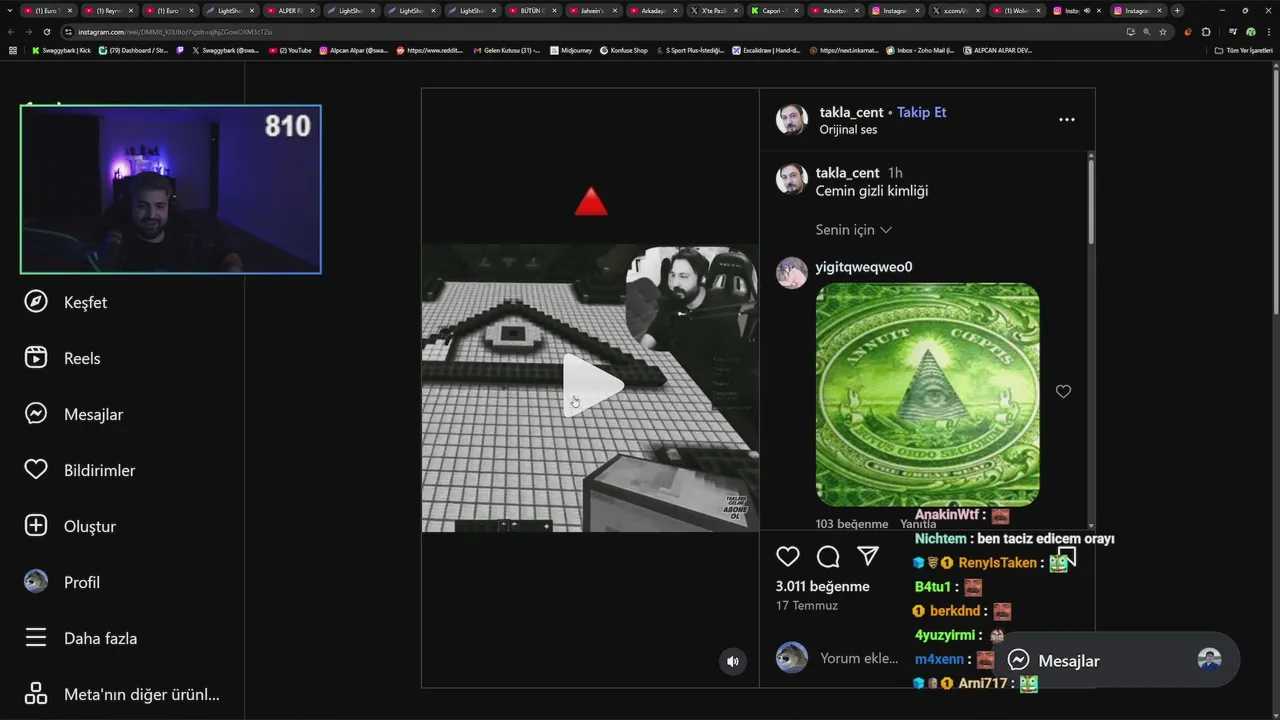Toggle the reel sound mute button
Viewport: 1280px width, 720px height.
pyautogui.click(x=733, y=661)
